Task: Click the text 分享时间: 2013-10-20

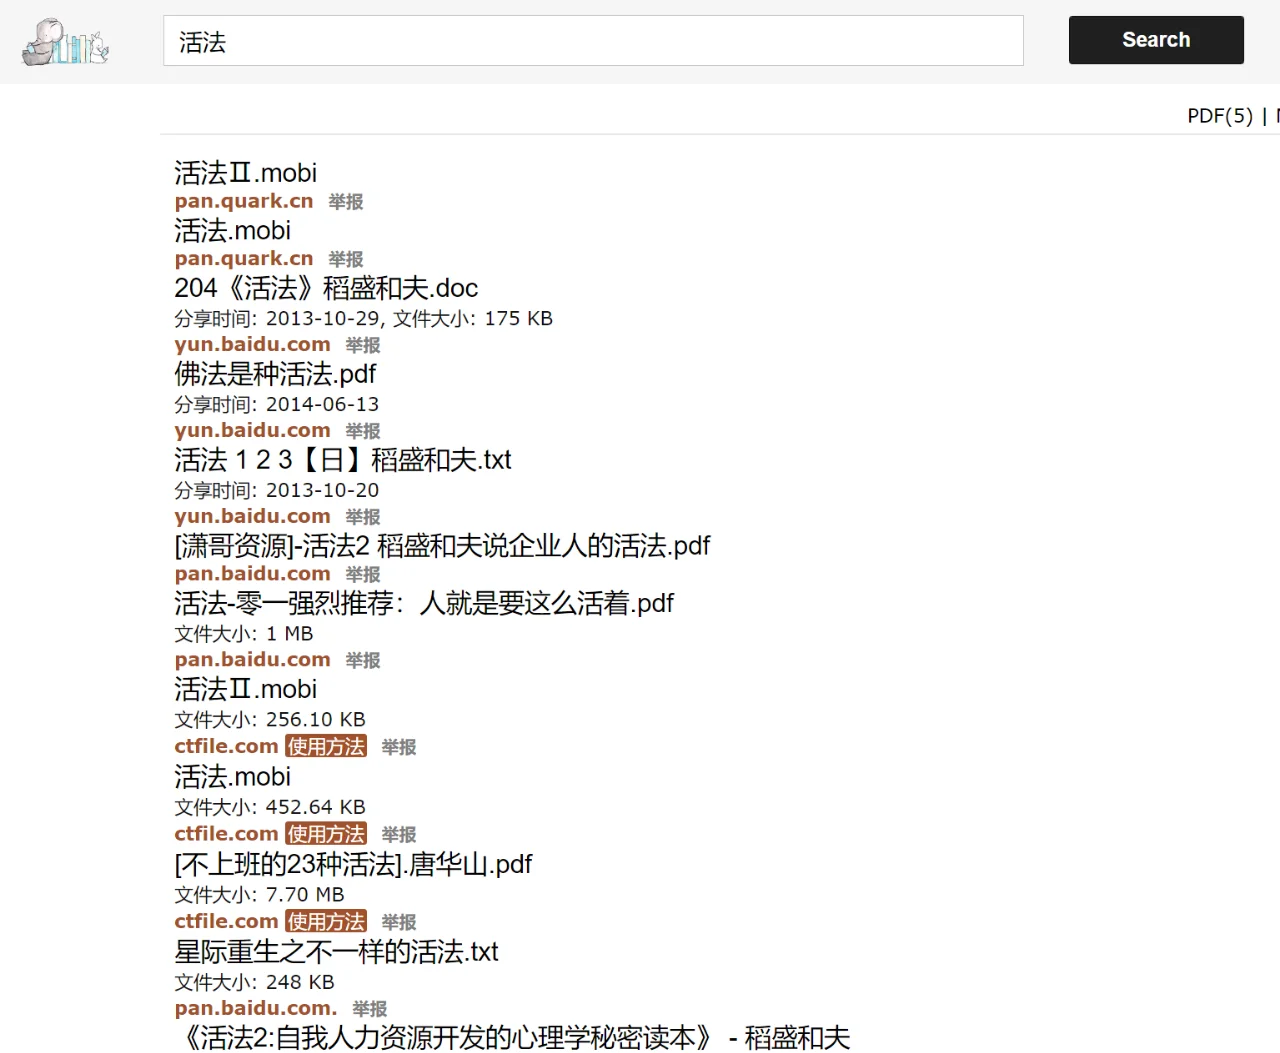Action: (x=277, y=491)
